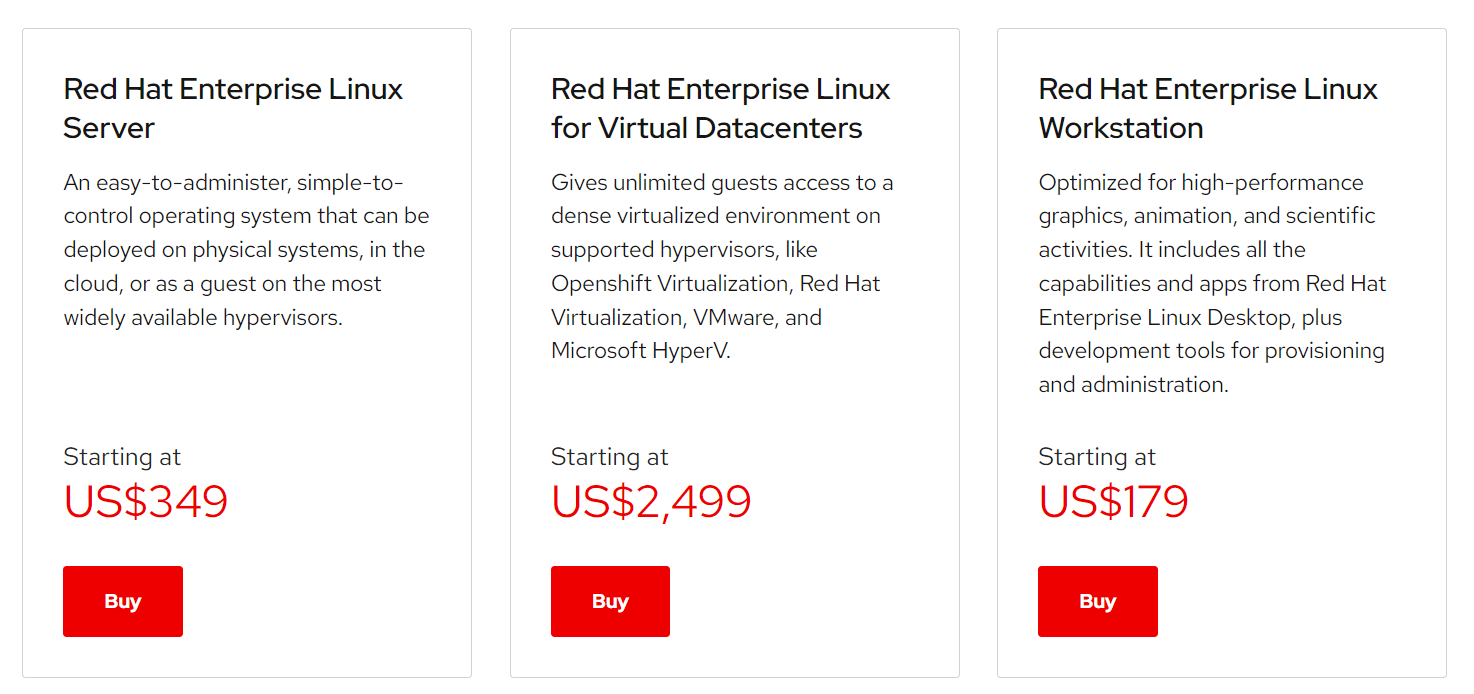Click Buy for Red Hat Enterprise Linux Server
Image resolution: width=1474 pixels, height=694 pixels.
[x=123, y=601]
